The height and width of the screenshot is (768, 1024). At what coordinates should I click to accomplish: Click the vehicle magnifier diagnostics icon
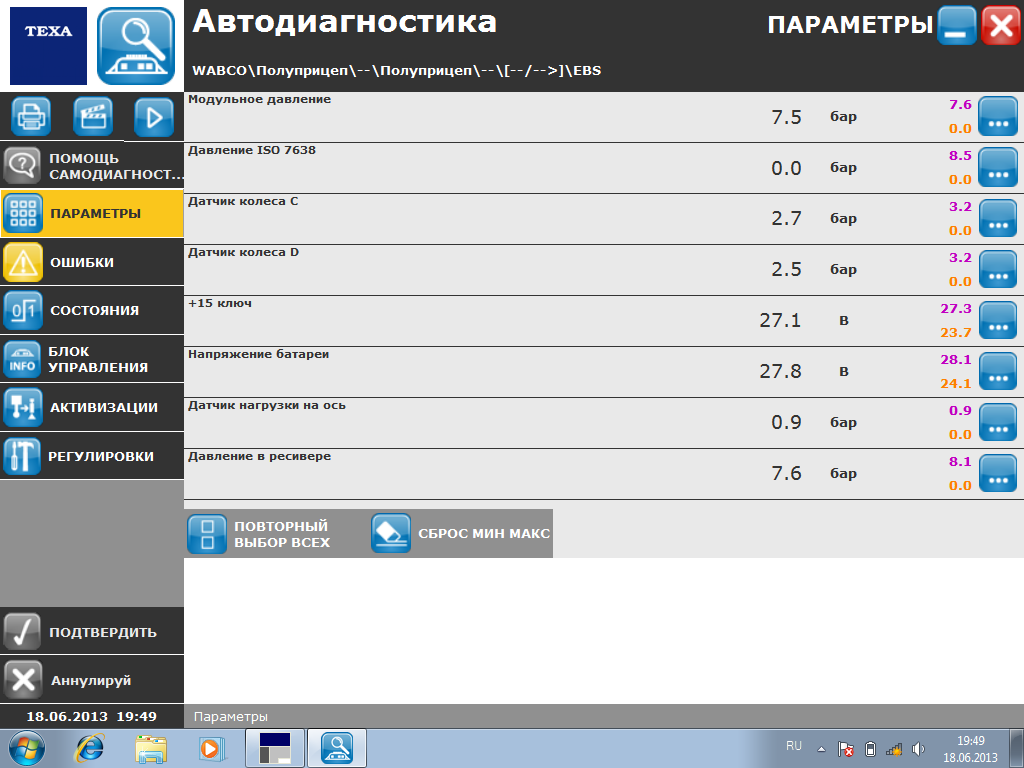136,46
